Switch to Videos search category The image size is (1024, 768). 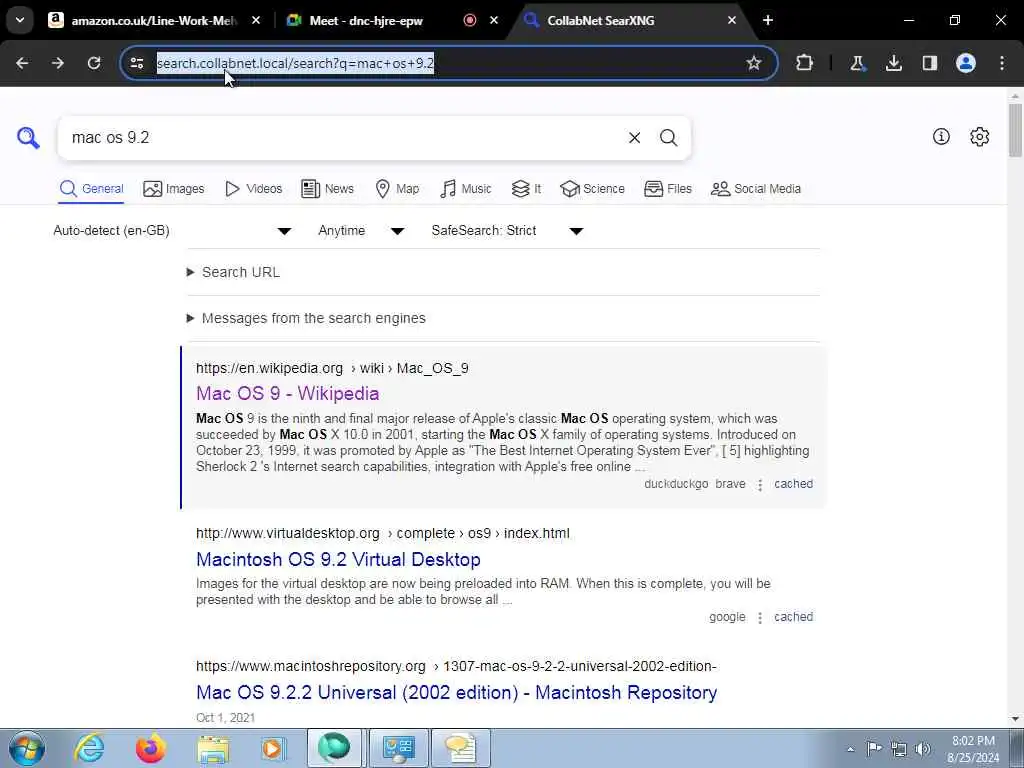click(x=253, y=189)
